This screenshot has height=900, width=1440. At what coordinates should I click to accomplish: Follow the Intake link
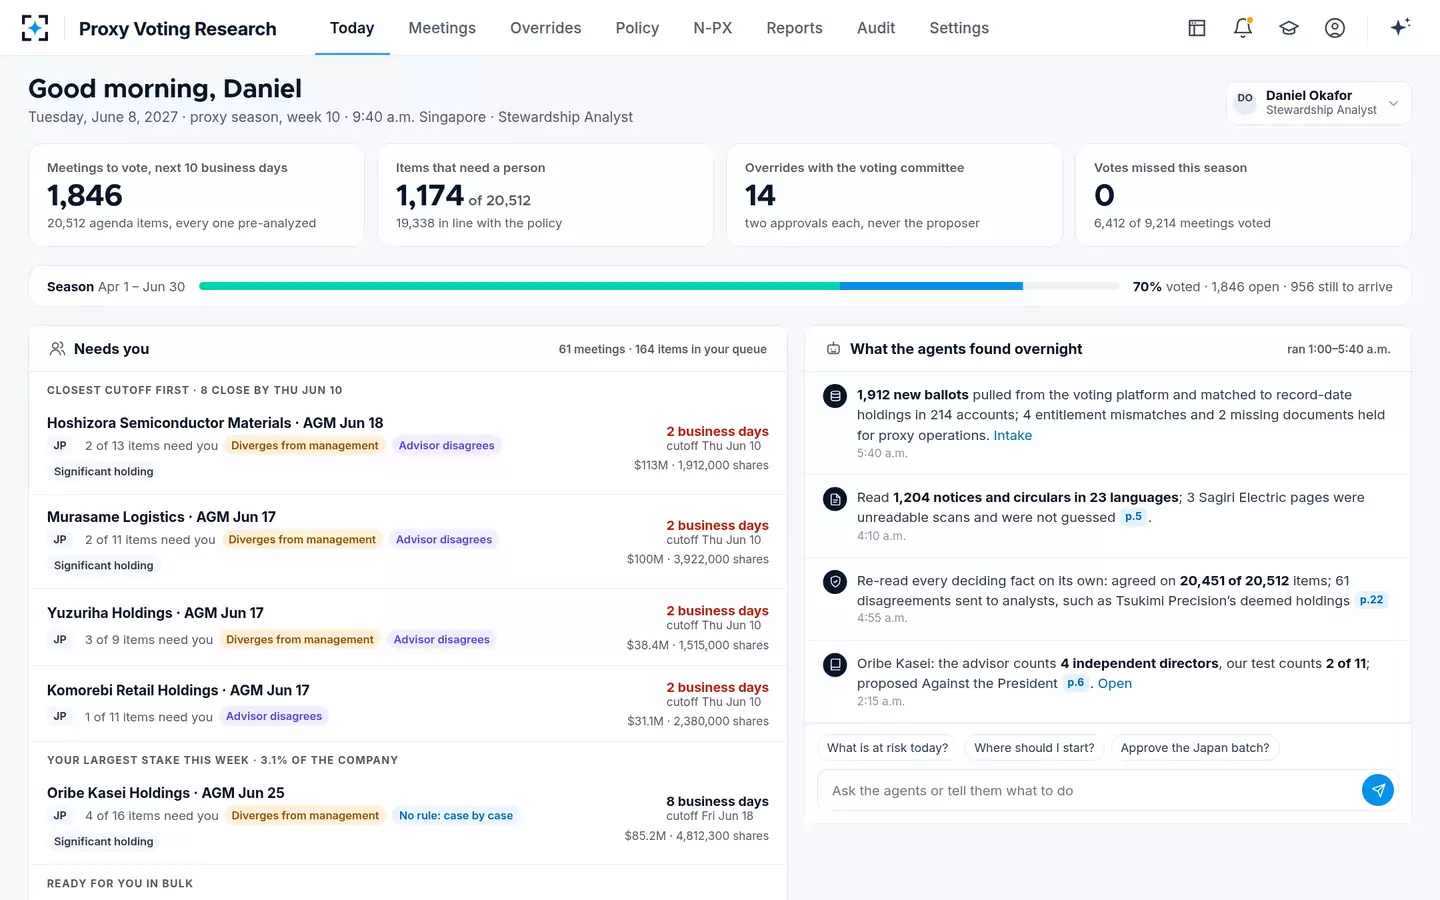(x=1012, y=435)
